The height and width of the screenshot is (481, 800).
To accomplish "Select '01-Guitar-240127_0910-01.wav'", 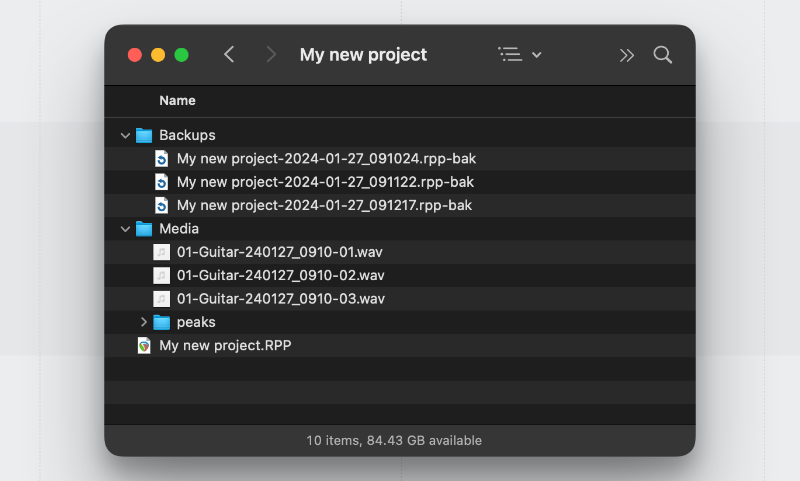I will click(280, 252).
